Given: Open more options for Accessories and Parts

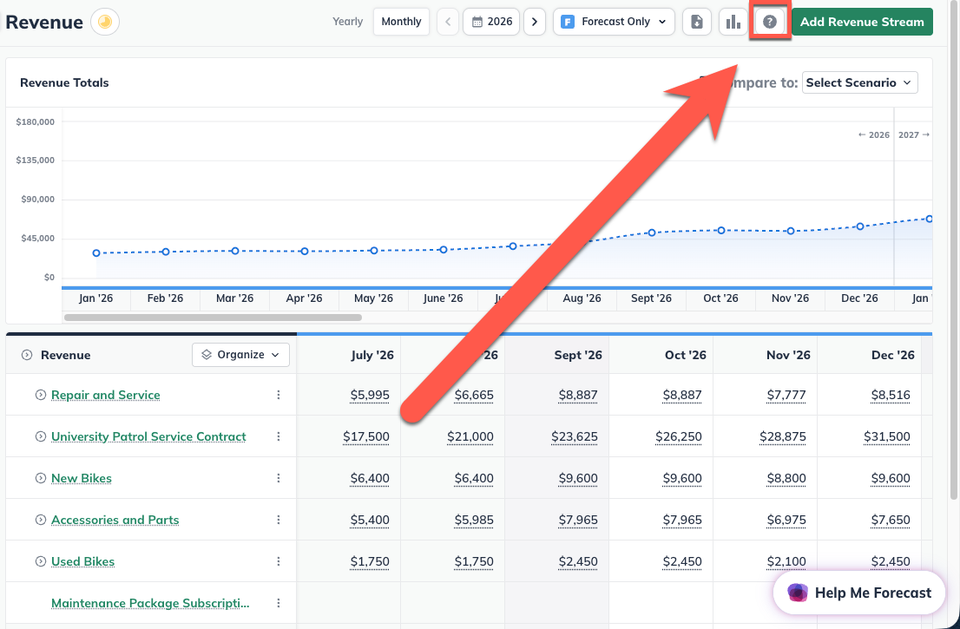Looking at the screenshot, I should click(x=279, y=520).
